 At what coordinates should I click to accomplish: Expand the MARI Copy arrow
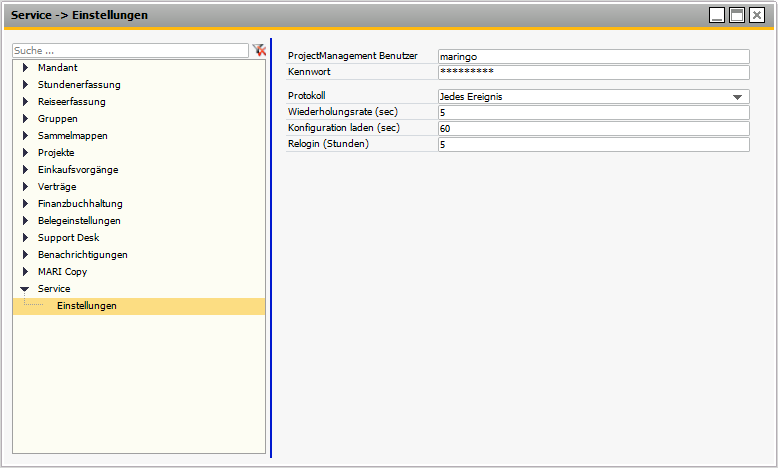click(x=26, y=271)
